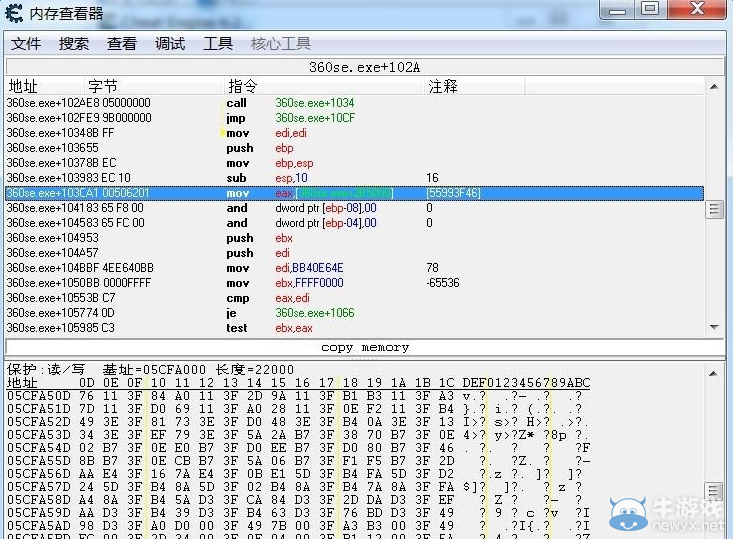Click the 360se.exe+102A address header bar
The width and height of the screenshot is (733, 539).
[365, 67]
